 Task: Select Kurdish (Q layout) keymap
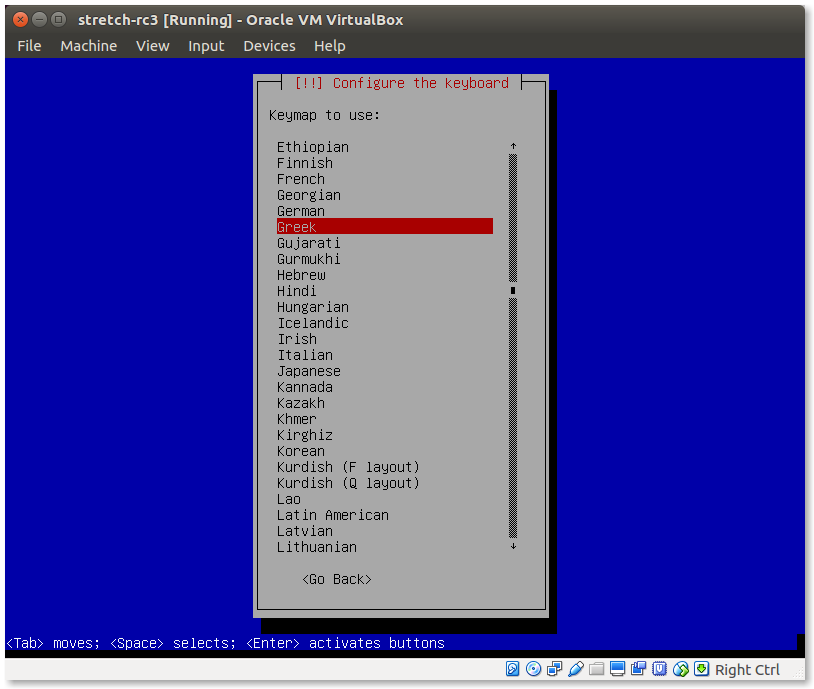[348, 483]
